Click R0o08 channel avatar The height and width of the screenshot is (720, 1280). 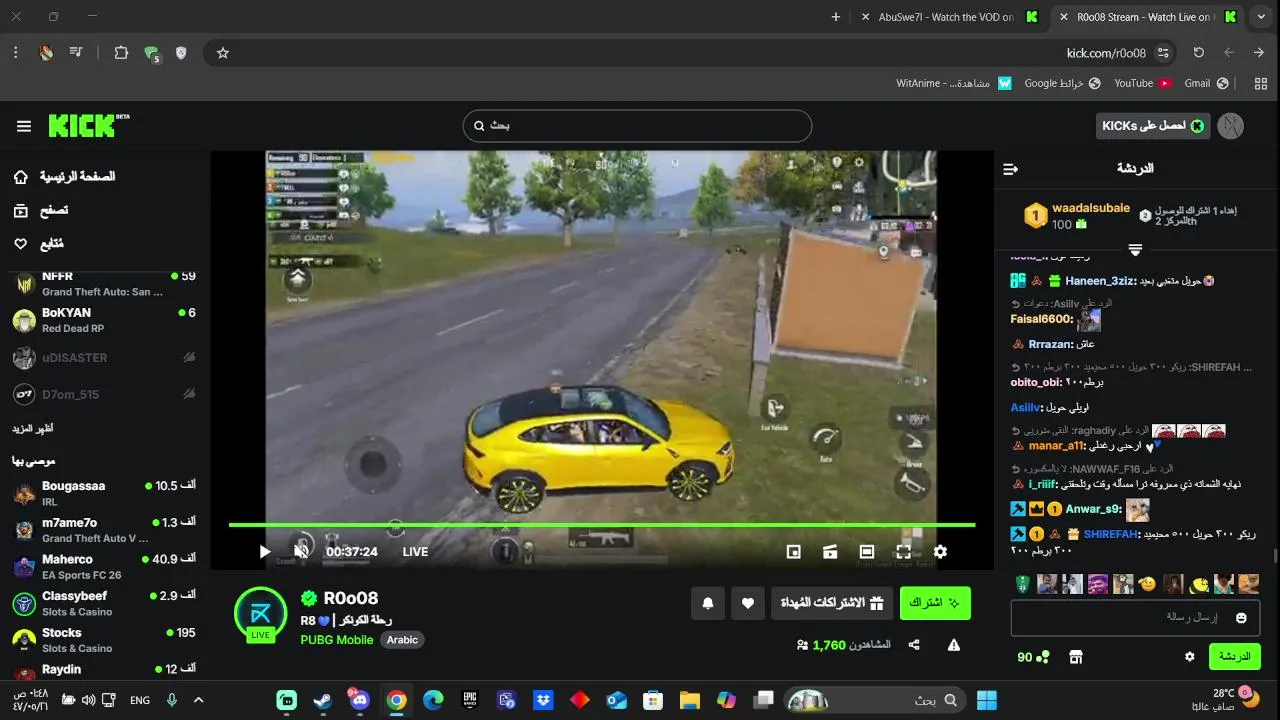pyautogui.click(x=260, y=613)
